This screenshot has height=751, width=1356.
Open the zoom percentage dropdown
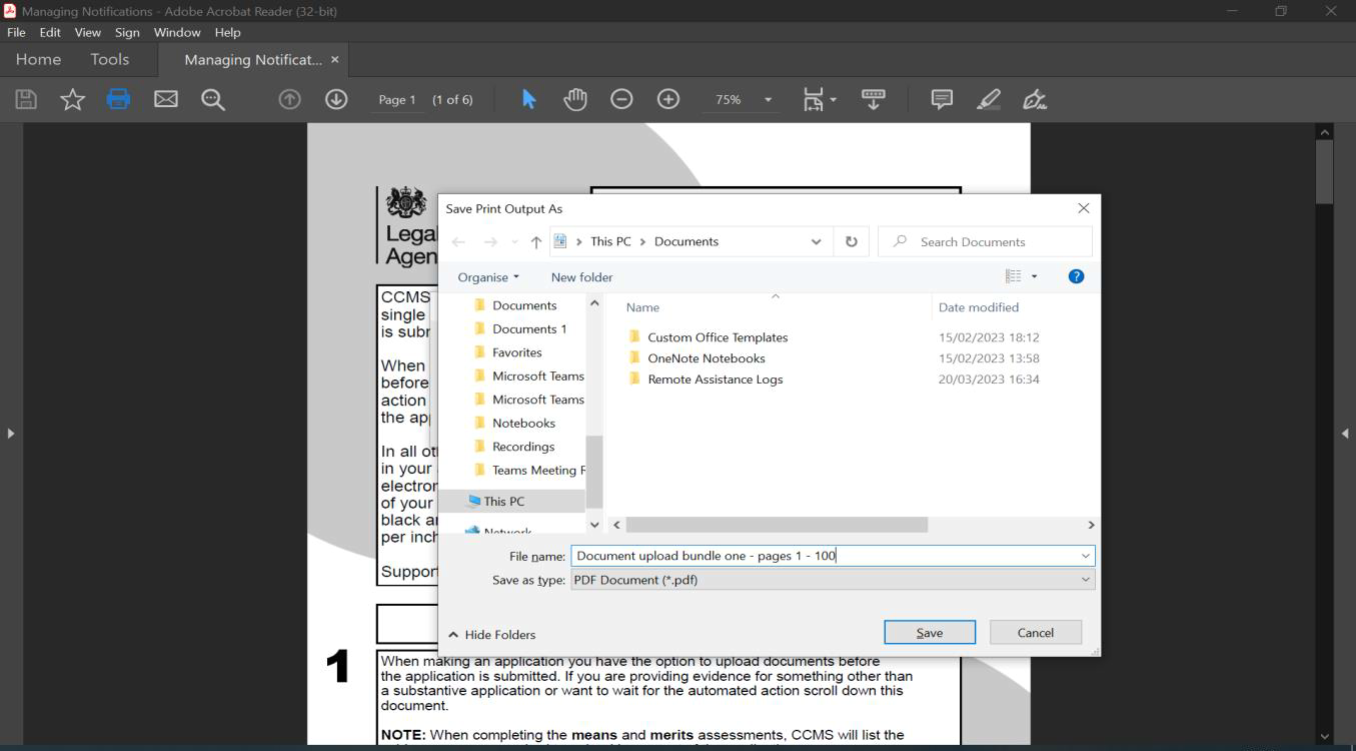click(766, 99)
